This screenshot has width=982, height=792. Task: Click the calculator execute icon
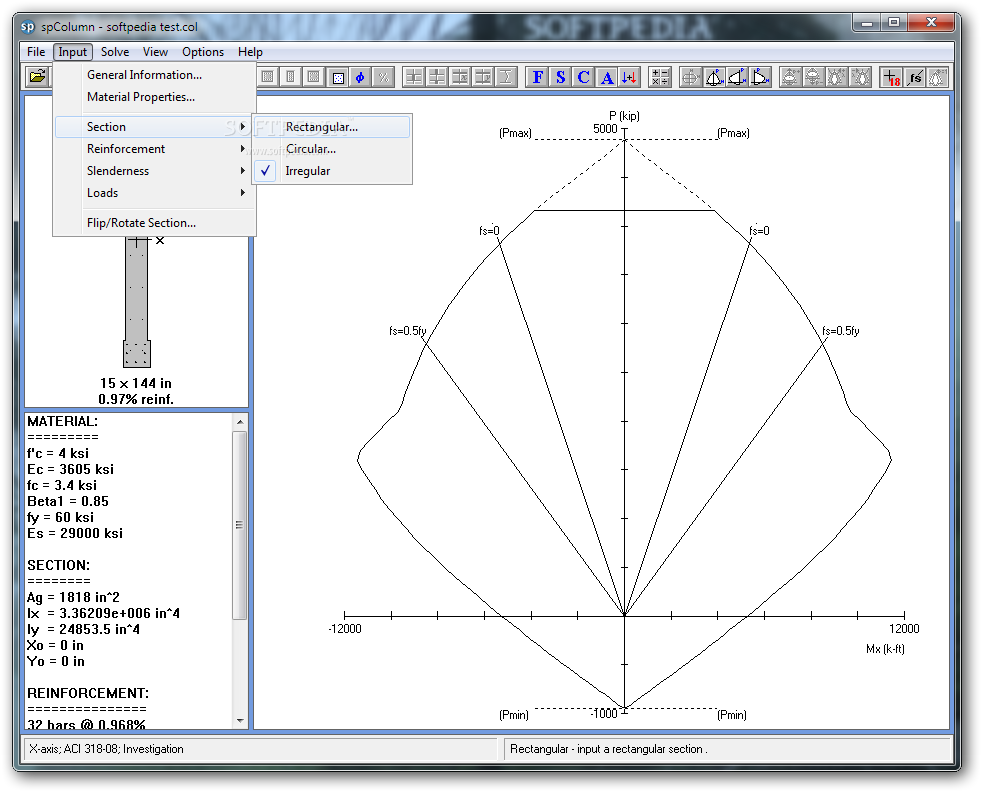pyautogui.click(x=660, y=77)
